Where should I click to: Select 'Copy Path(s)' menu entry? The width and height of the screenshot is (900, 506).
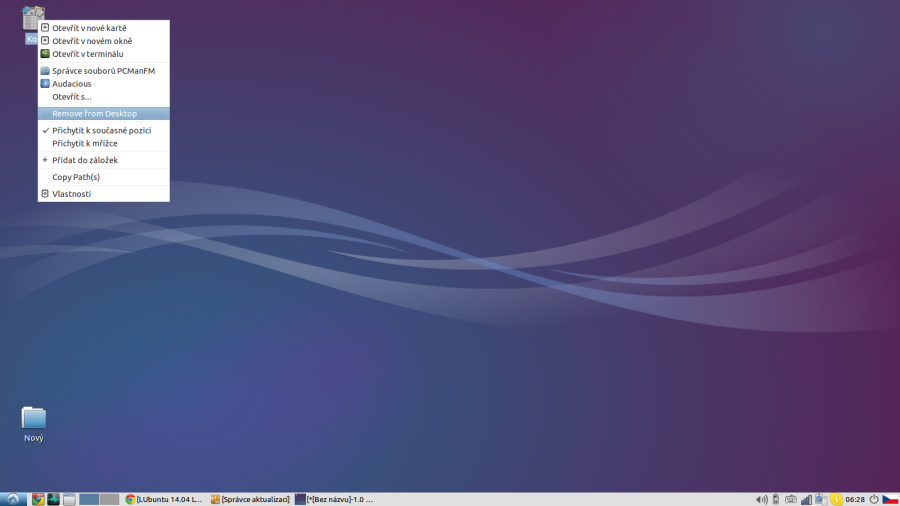pyautogui.click(x=103, y=177)
